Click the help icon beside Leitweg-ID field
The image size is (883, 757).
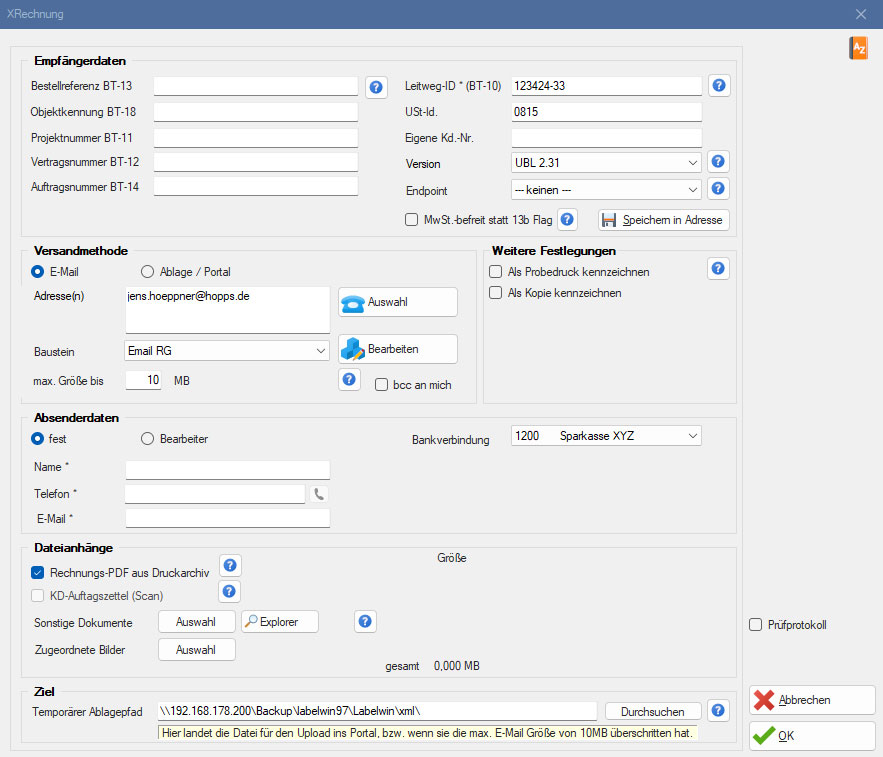click(719, 86)
